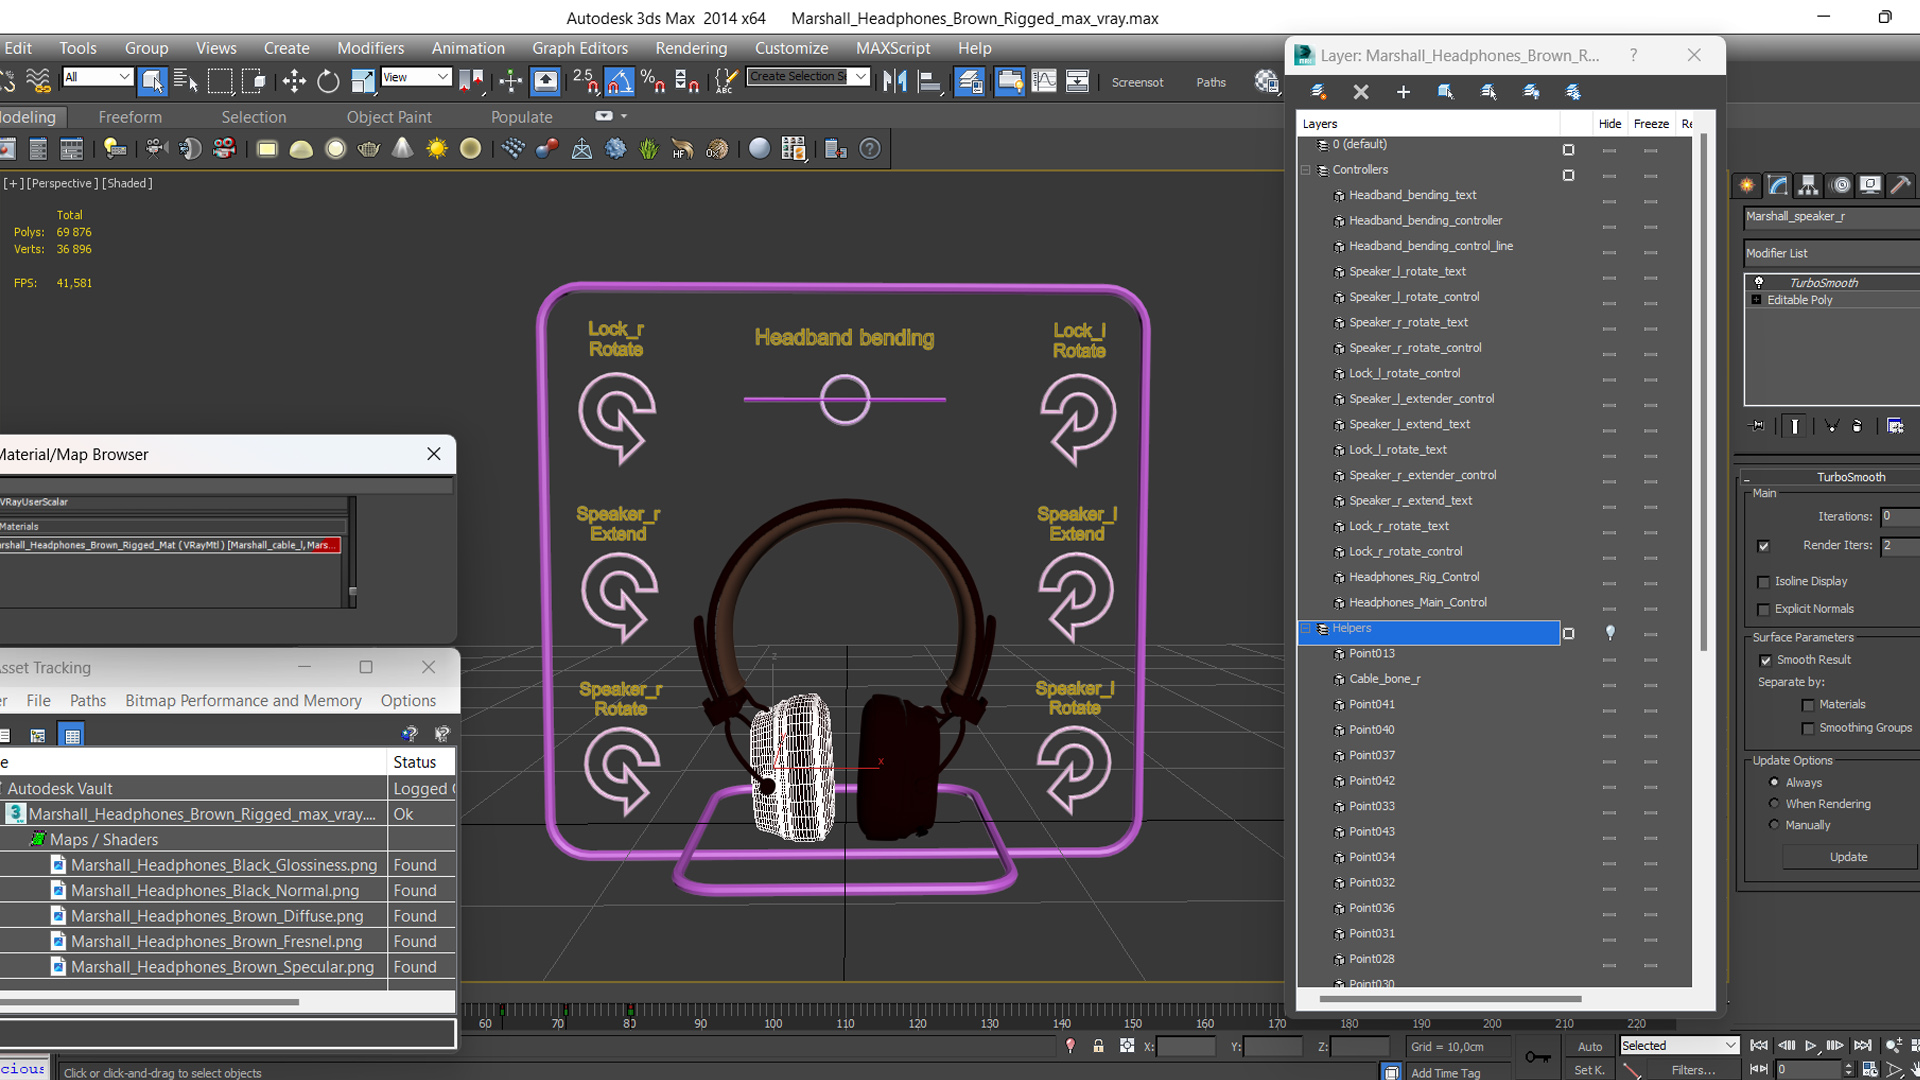Click Layer dialog horizontal scrollbar
Screen dimensions: 1920x1080
click(x=1450, y=998)
